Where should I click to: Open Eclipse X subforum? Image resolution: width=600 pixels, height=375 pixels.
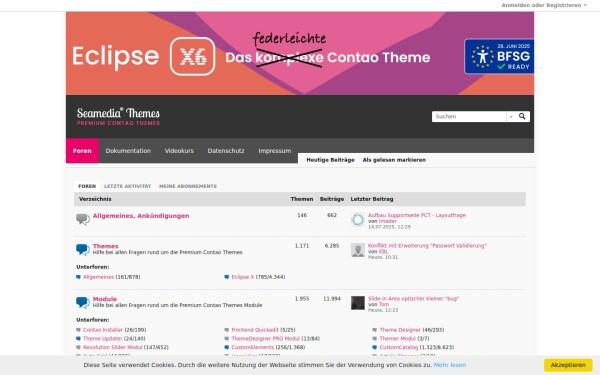click(x=243, y=277)
